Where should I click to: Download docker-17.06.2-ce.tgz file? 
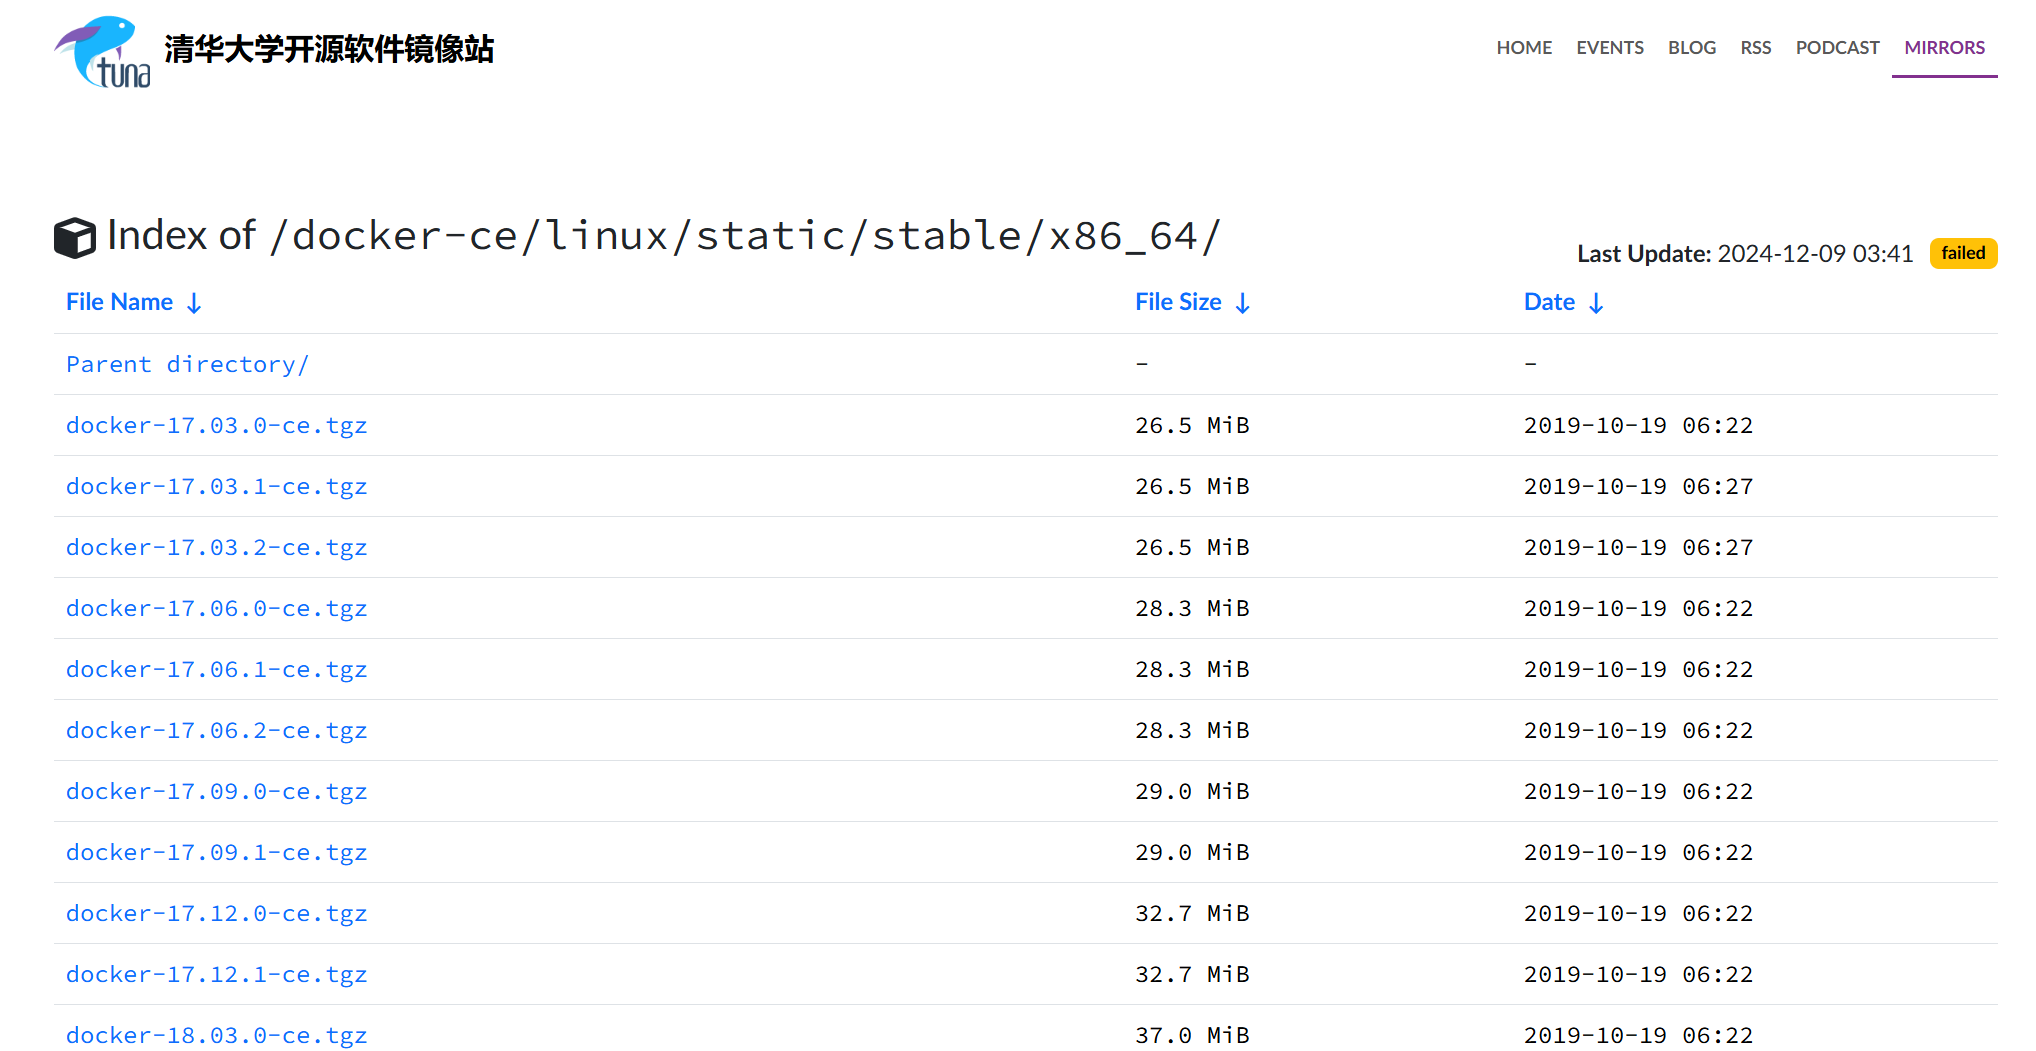(x=216, y=731)
